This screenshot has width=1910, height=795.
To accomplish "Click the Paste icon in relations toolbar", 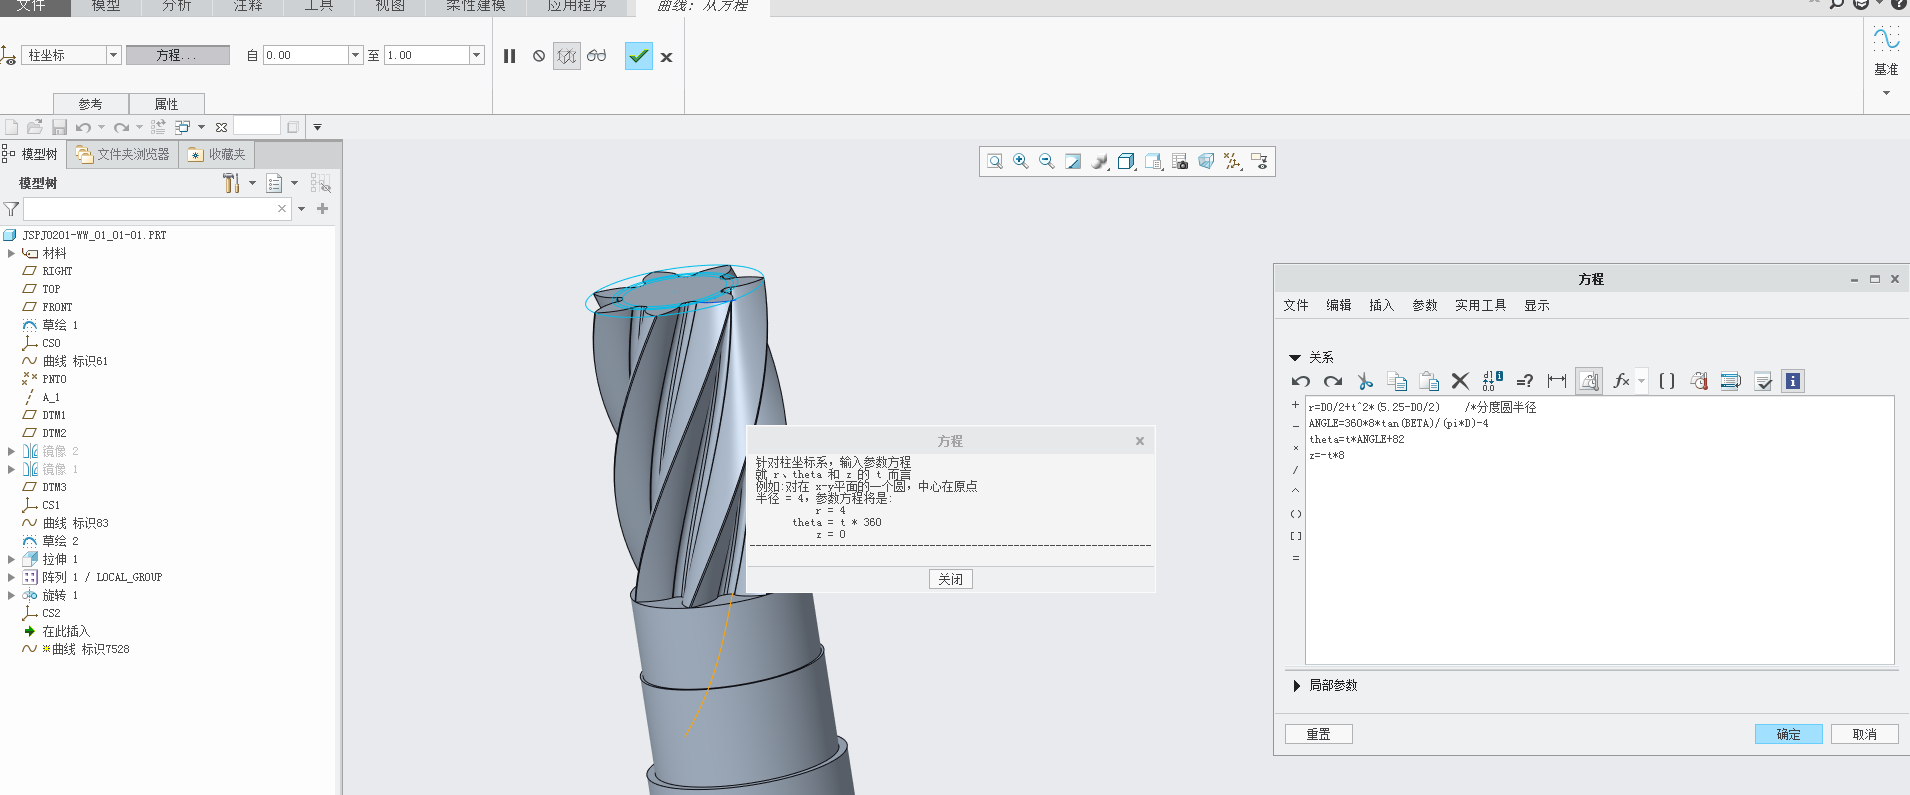I will (x=1429, y=381).
